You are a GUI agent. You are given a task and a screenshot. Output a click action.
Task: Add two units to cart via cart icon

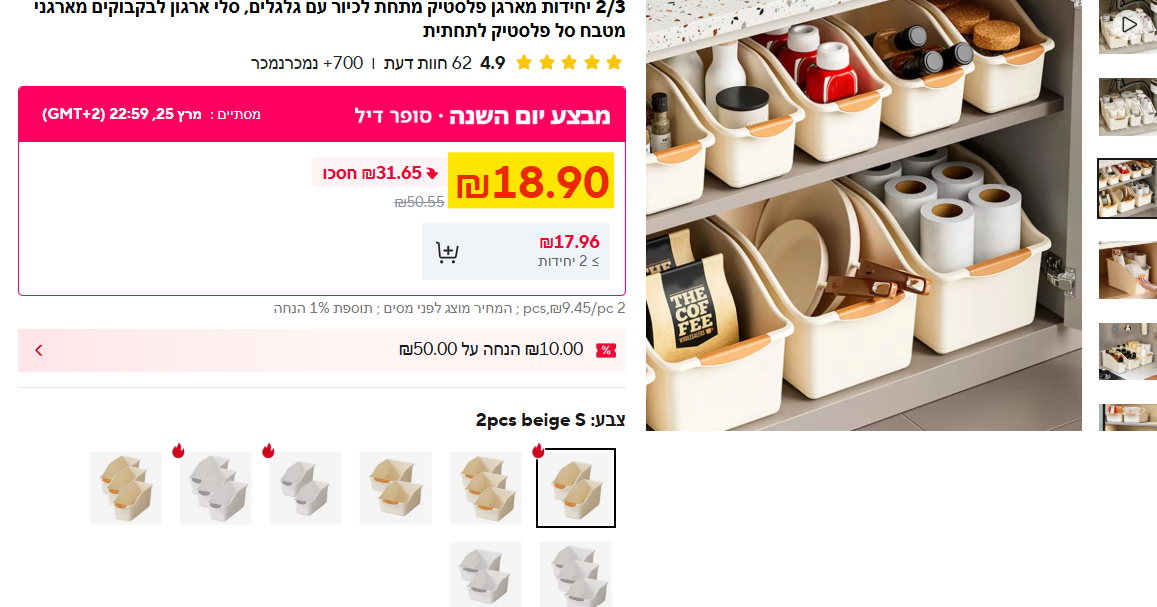click(x=447, y=252)
